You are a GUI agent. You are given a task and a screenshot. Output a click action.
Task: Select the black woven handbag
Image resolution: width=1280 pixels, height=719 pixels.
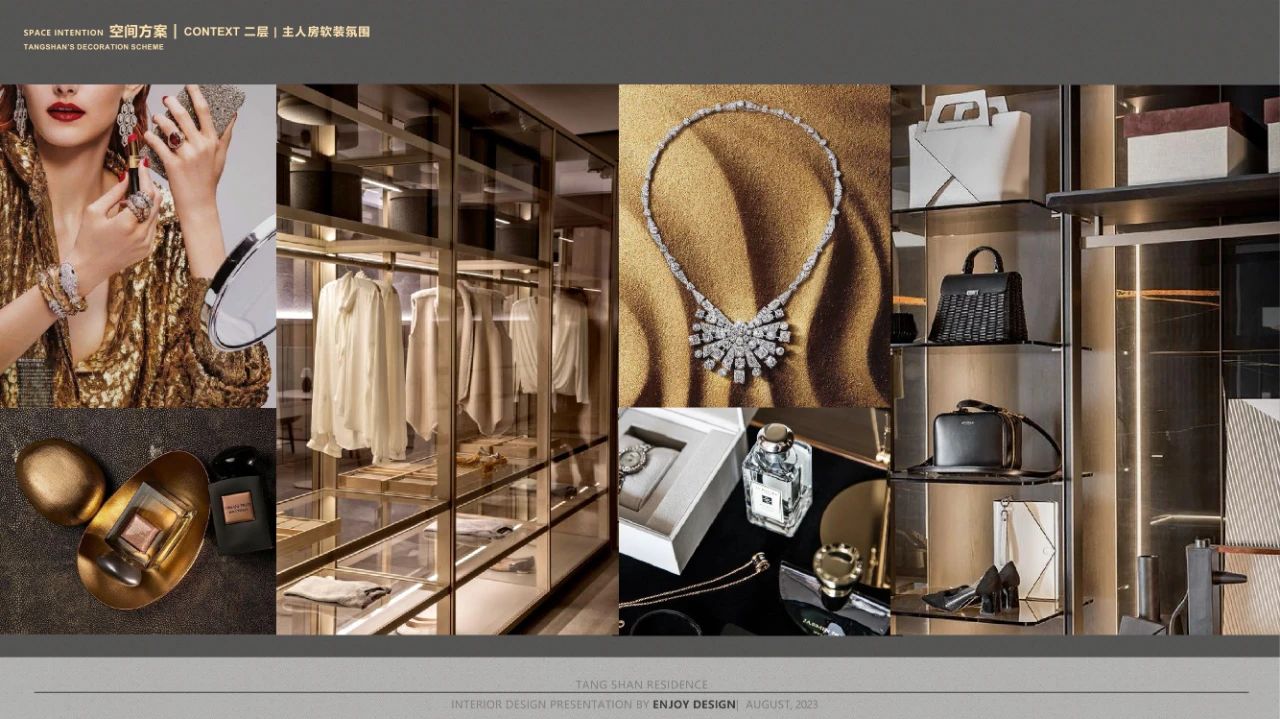coord(977,301)
